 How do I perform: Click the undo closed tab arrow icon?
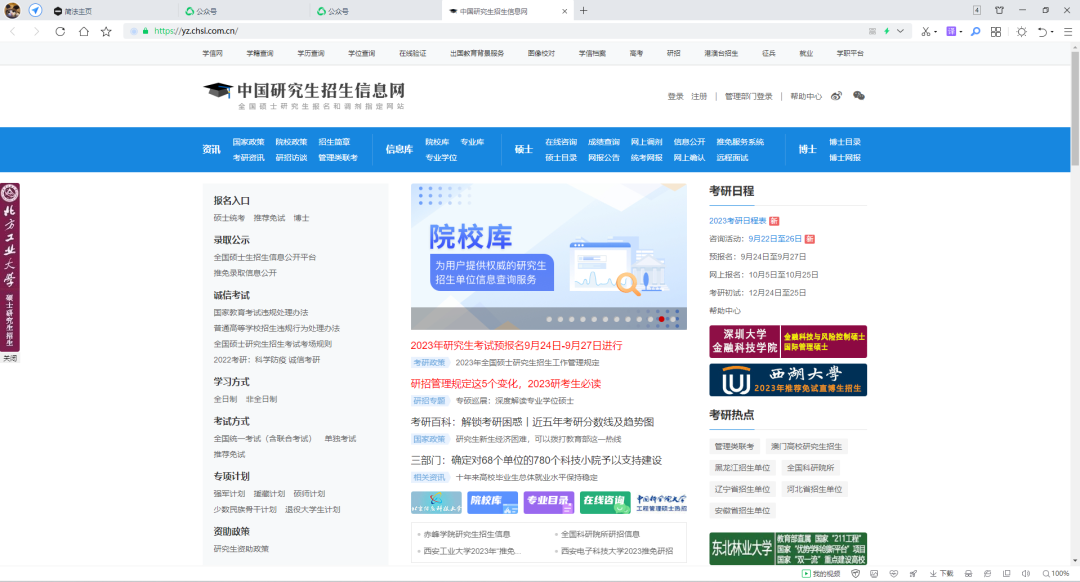(x=1042, y=32)
